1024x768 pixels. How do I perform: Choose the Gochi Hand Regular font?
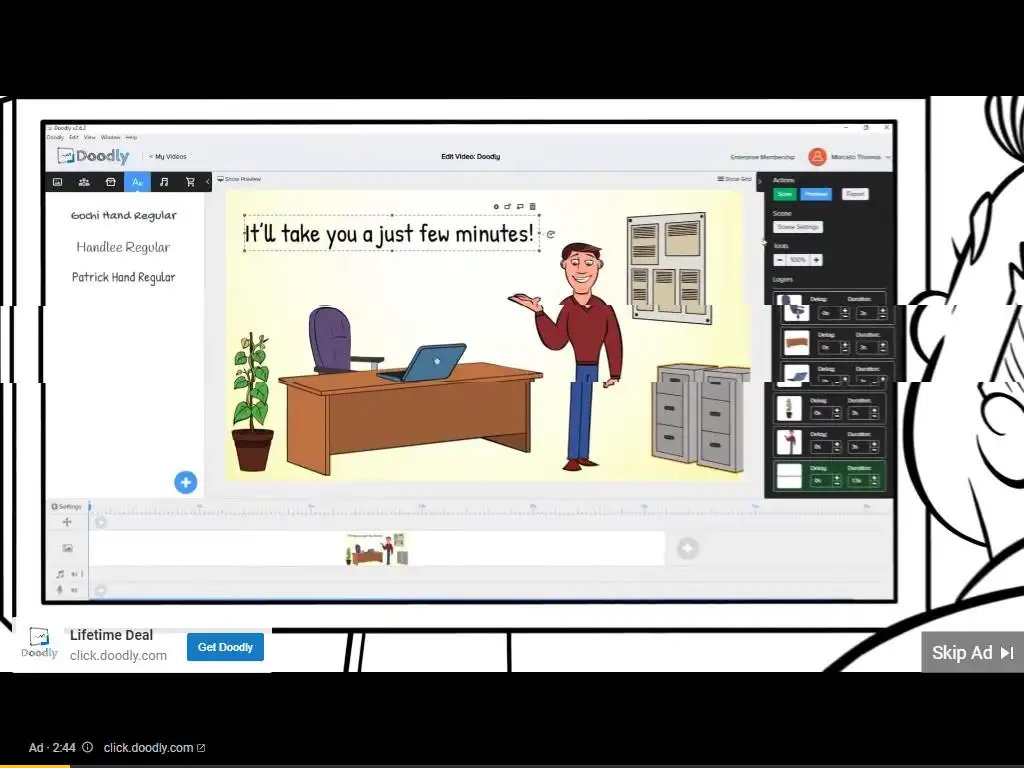124,216
